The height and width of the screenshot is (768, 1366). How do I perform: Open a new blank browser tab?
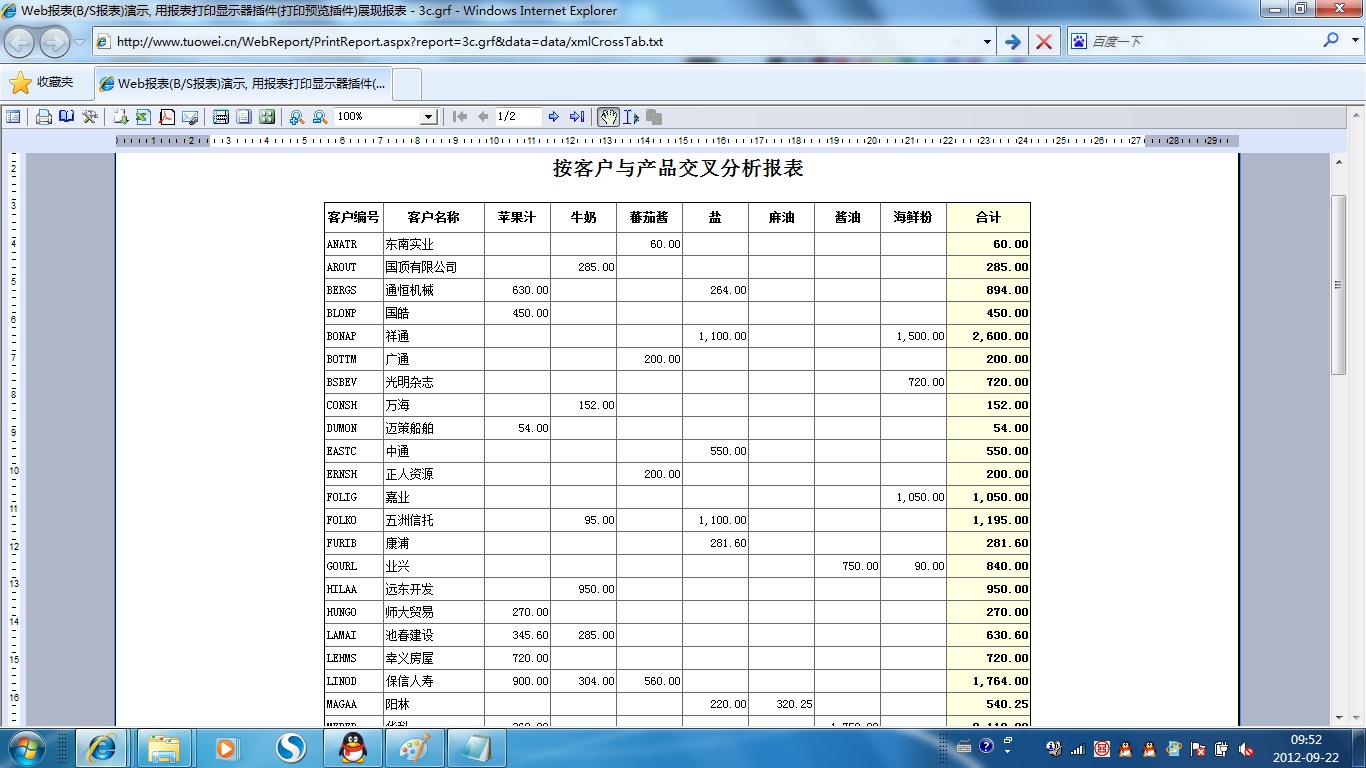point(408,84)
